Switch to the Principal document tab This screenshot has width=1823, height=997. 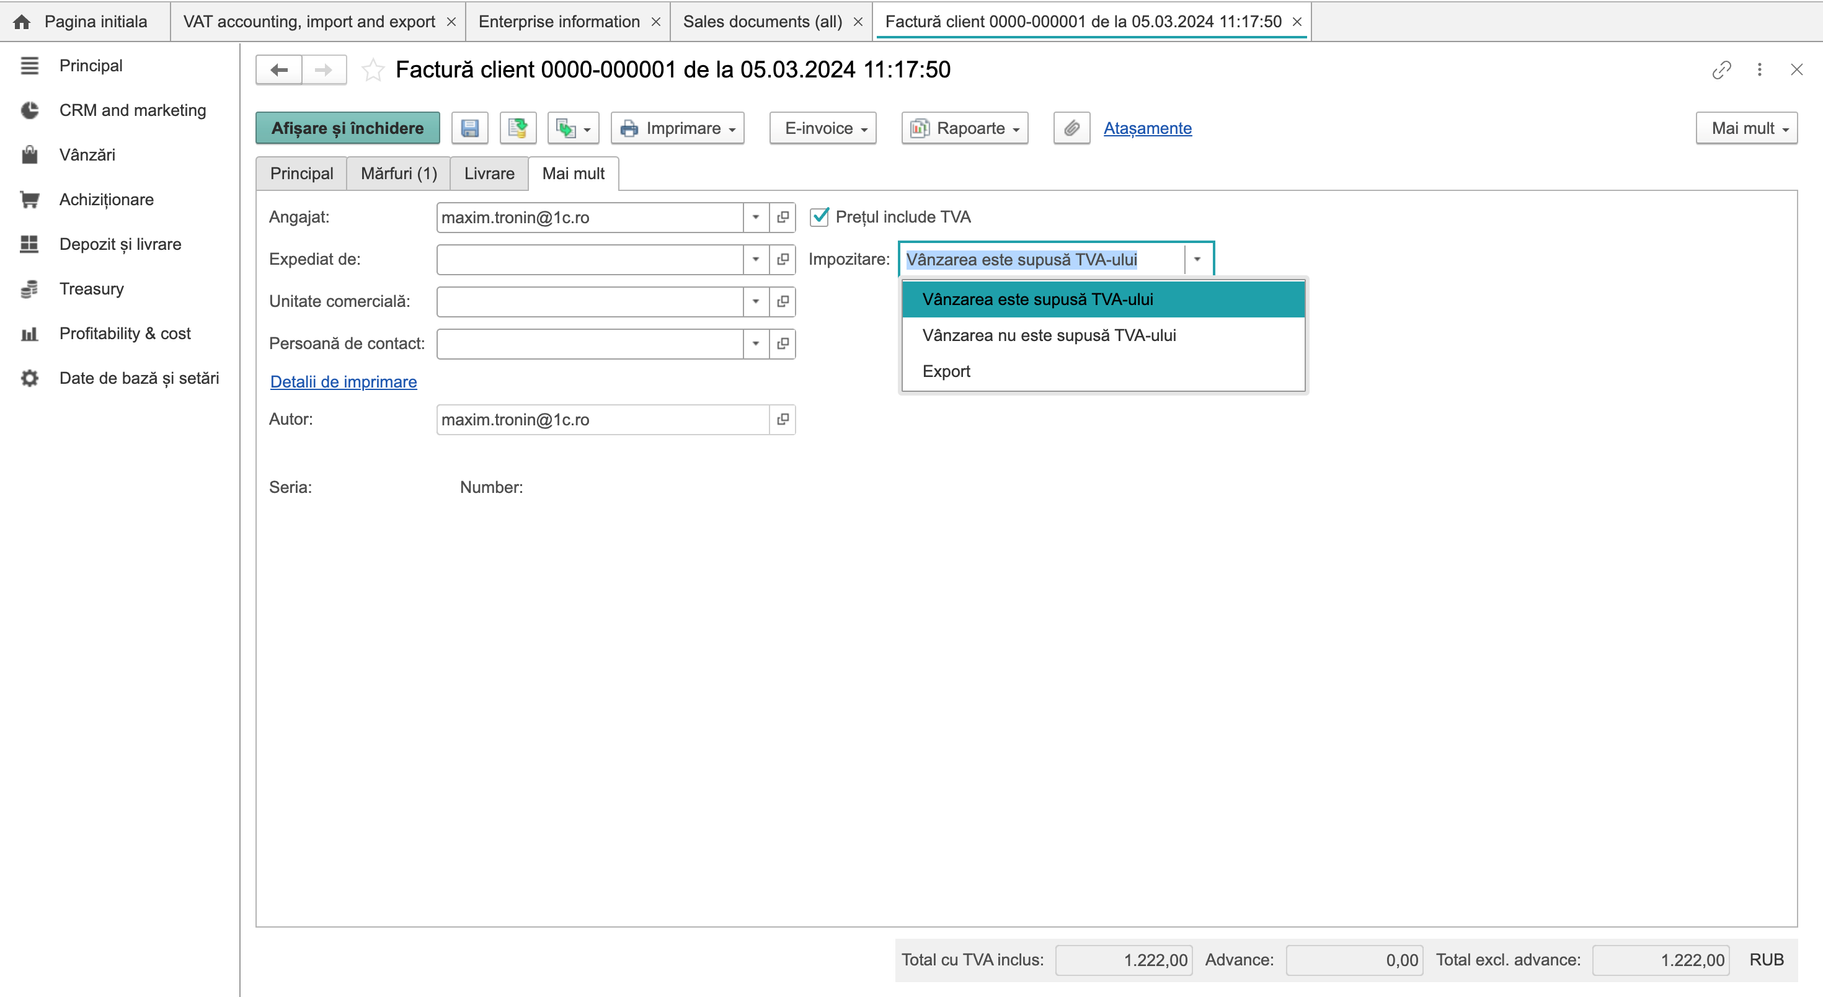(302, 173)
